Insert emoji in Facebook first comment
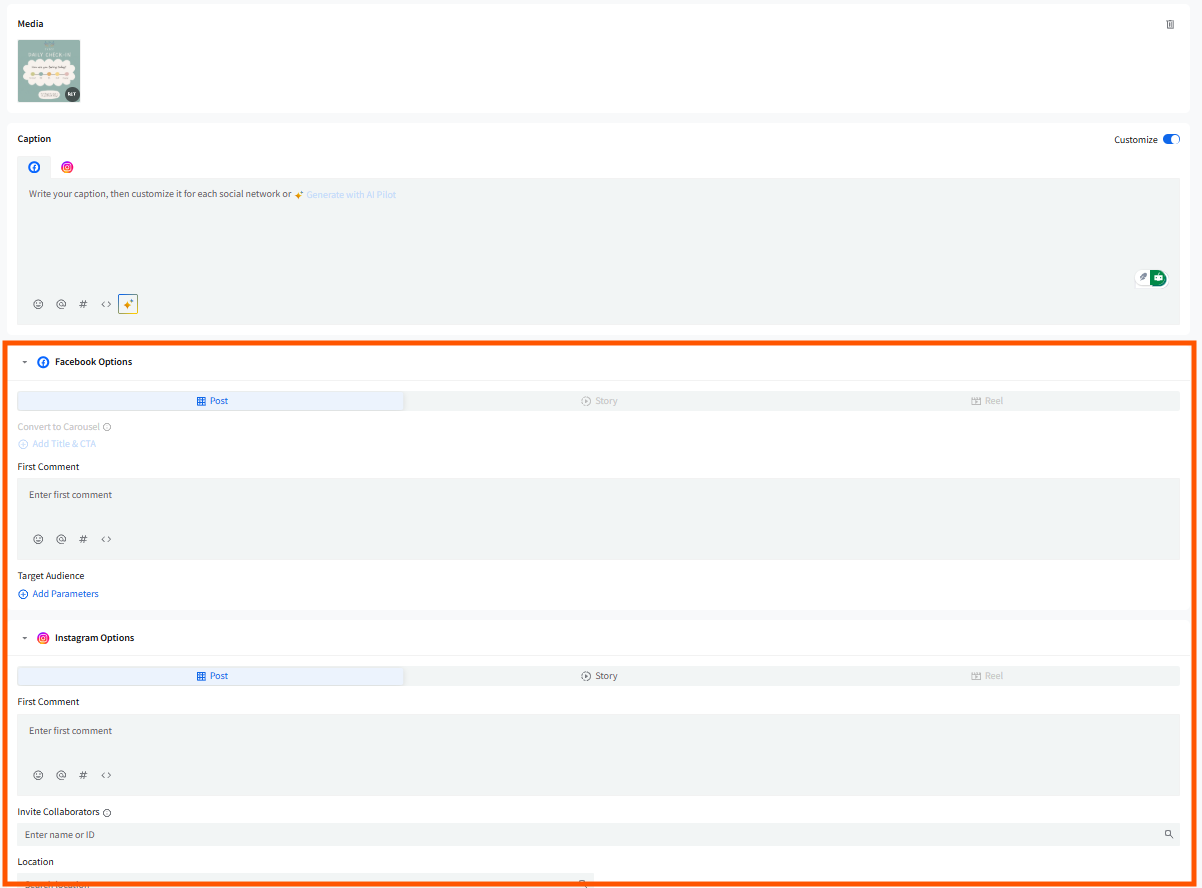Screen dimensions: 1202x888 (39, 539)
